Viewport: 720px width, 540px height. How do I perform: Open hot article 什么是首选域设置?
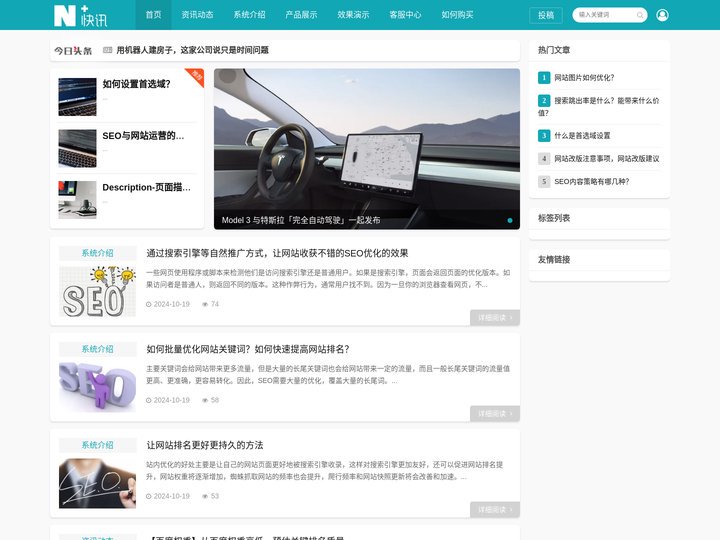pyautogui.click(x=582, y=135)
